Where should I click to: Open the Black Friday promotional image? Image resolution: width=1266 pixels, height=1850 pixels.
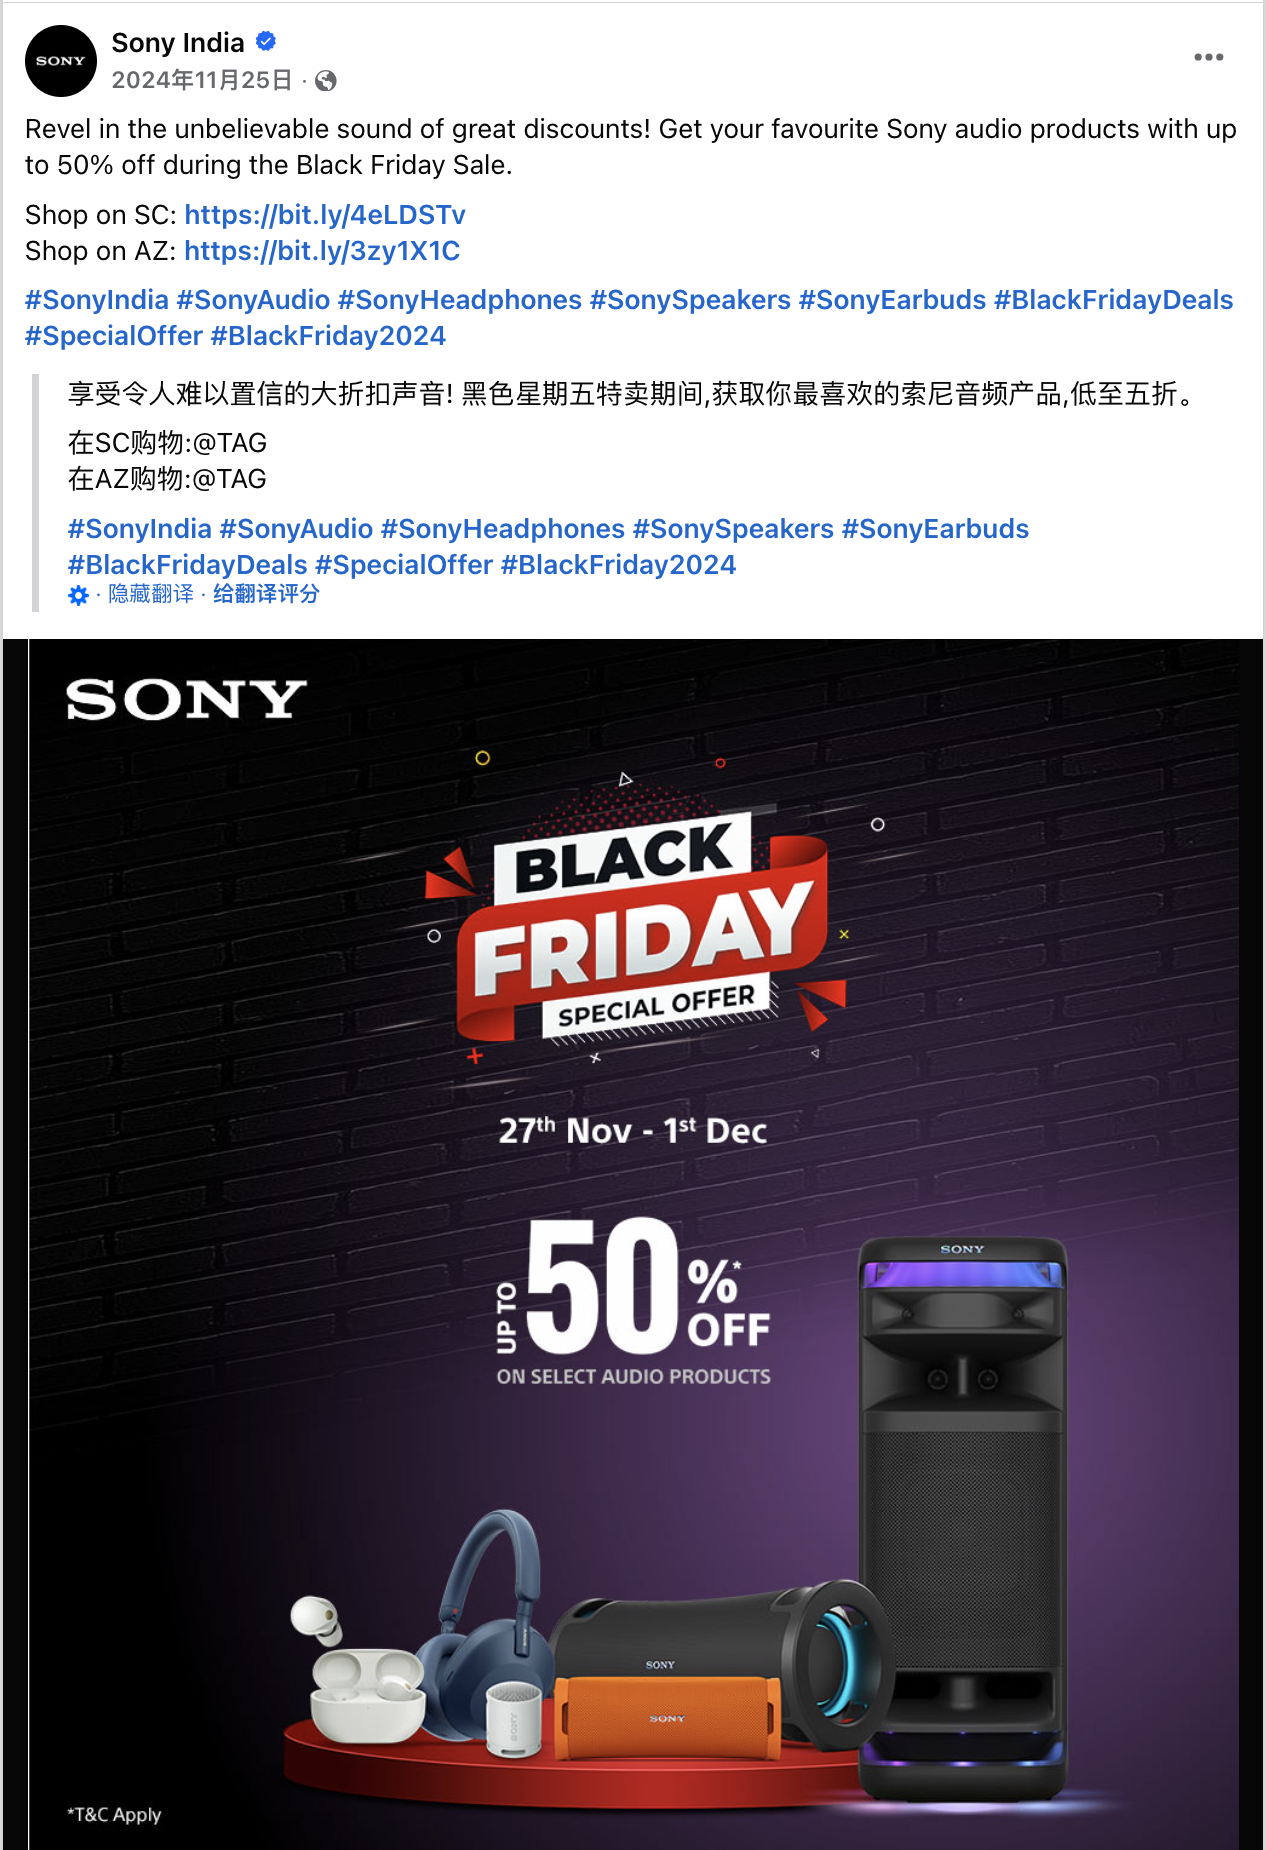633,1244
